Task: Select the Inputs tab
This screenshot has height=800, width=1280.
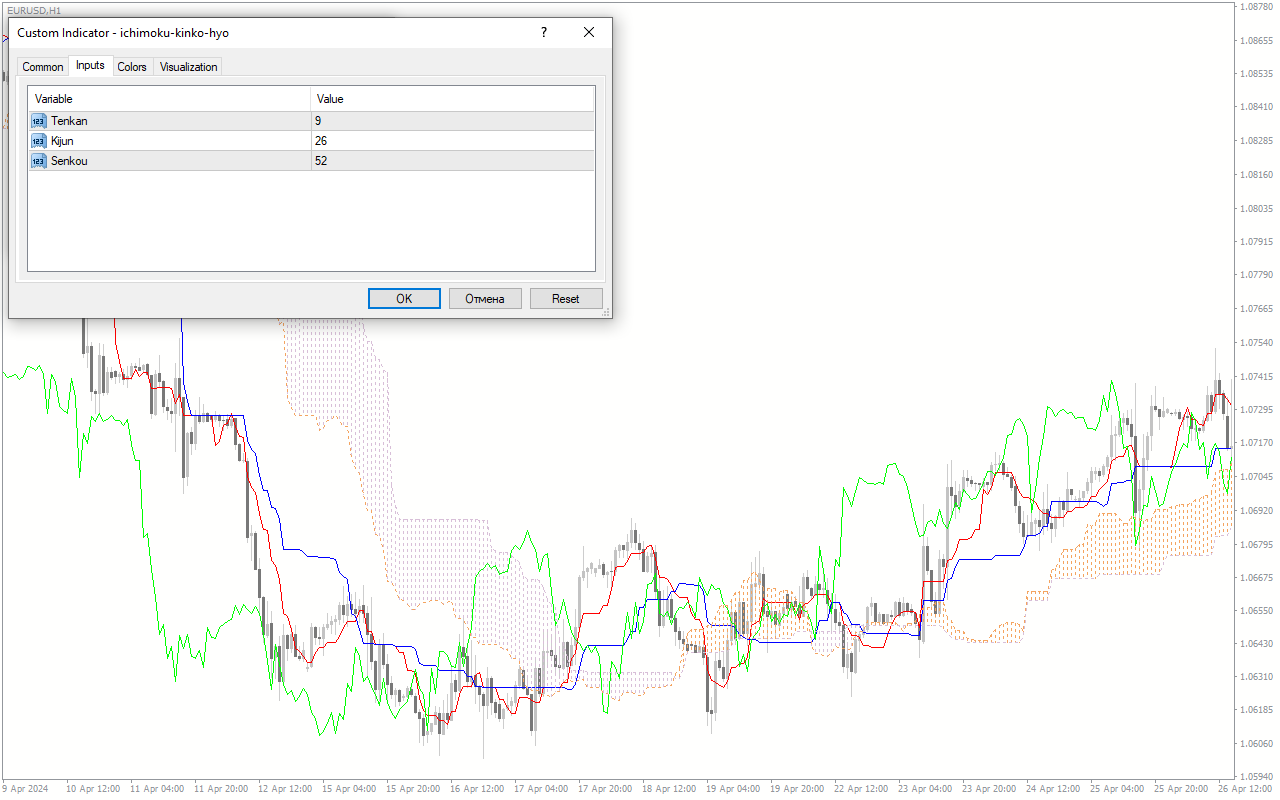Action: pos(90,65)
